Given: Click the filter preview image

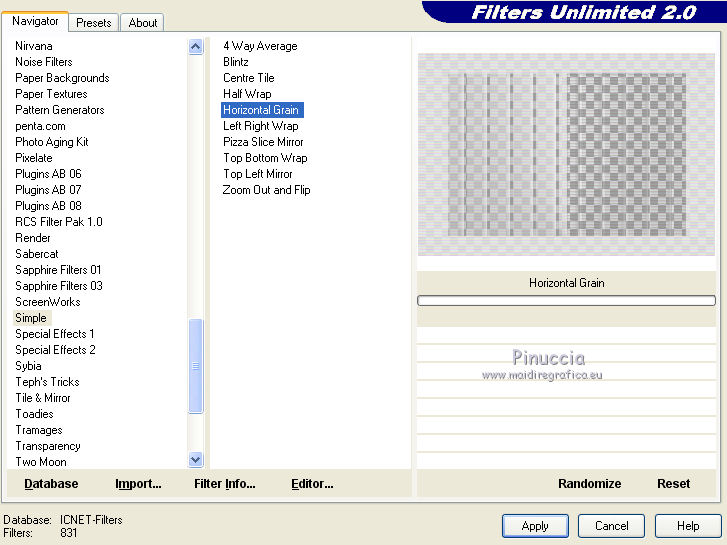Looking at the screenshot, I should [566, 154].
